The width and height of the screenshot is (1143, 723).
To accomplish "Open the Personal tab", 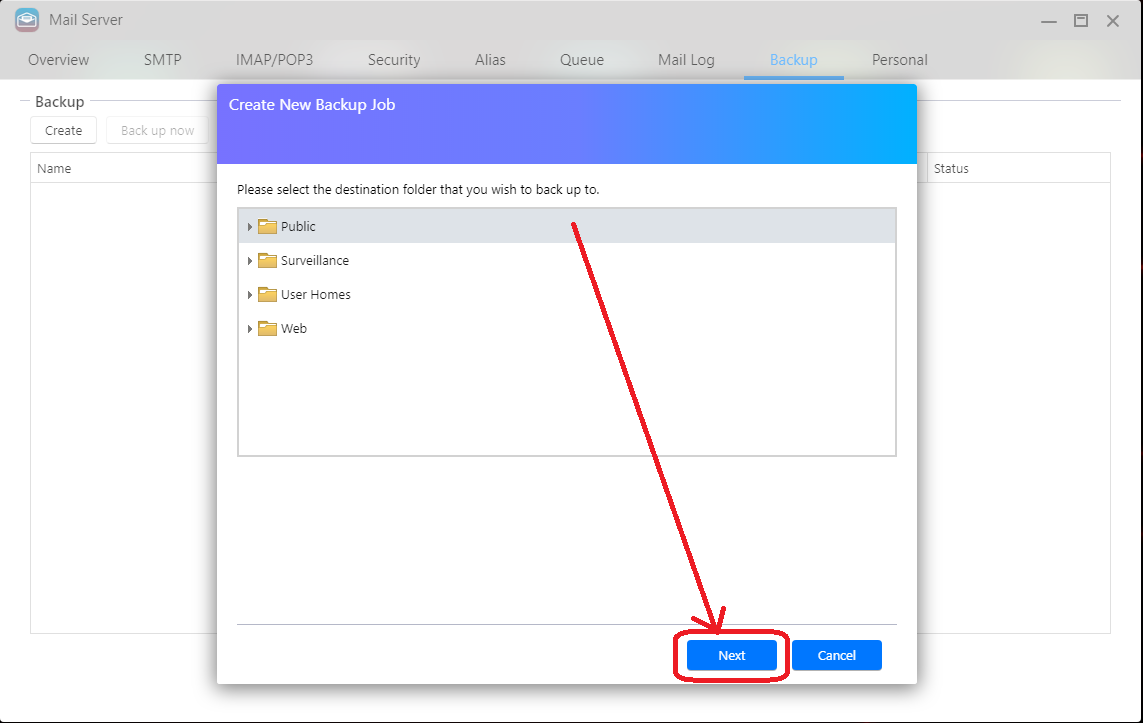I will point(900,60).
